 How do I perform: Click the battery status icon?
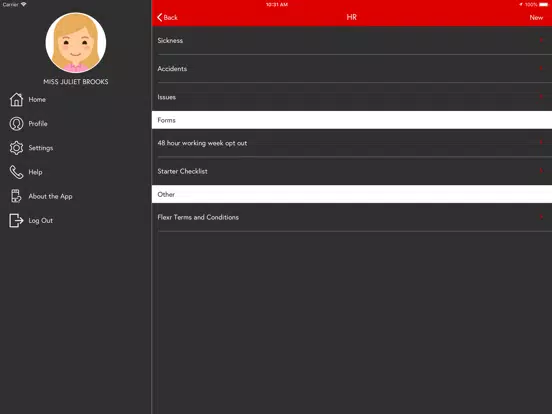click(x=543, y=5)
